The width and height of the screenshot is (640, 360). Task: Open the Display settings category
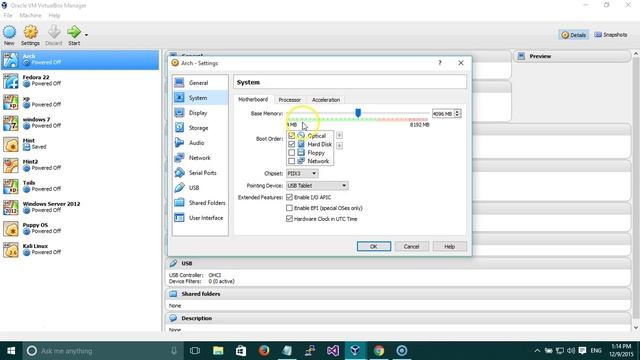[200, 113]
